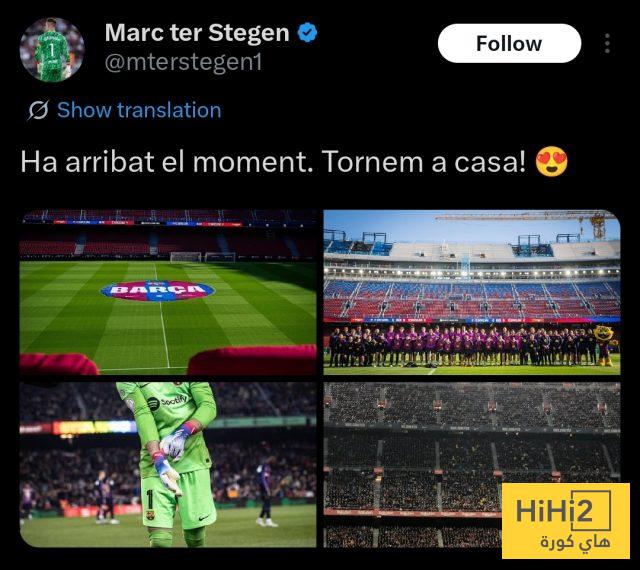
Task: Click the Marc ter Stegen display name
Action: [x=197, y=33]
